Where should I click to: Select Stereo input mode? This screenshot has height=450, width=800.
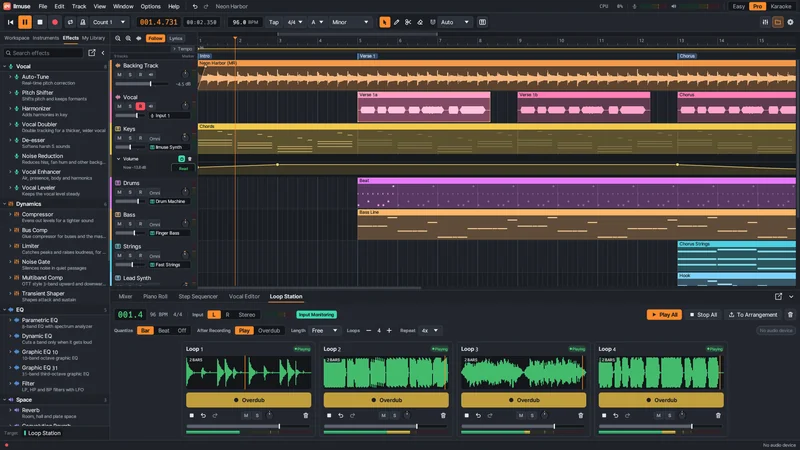(x=247, y=315)
